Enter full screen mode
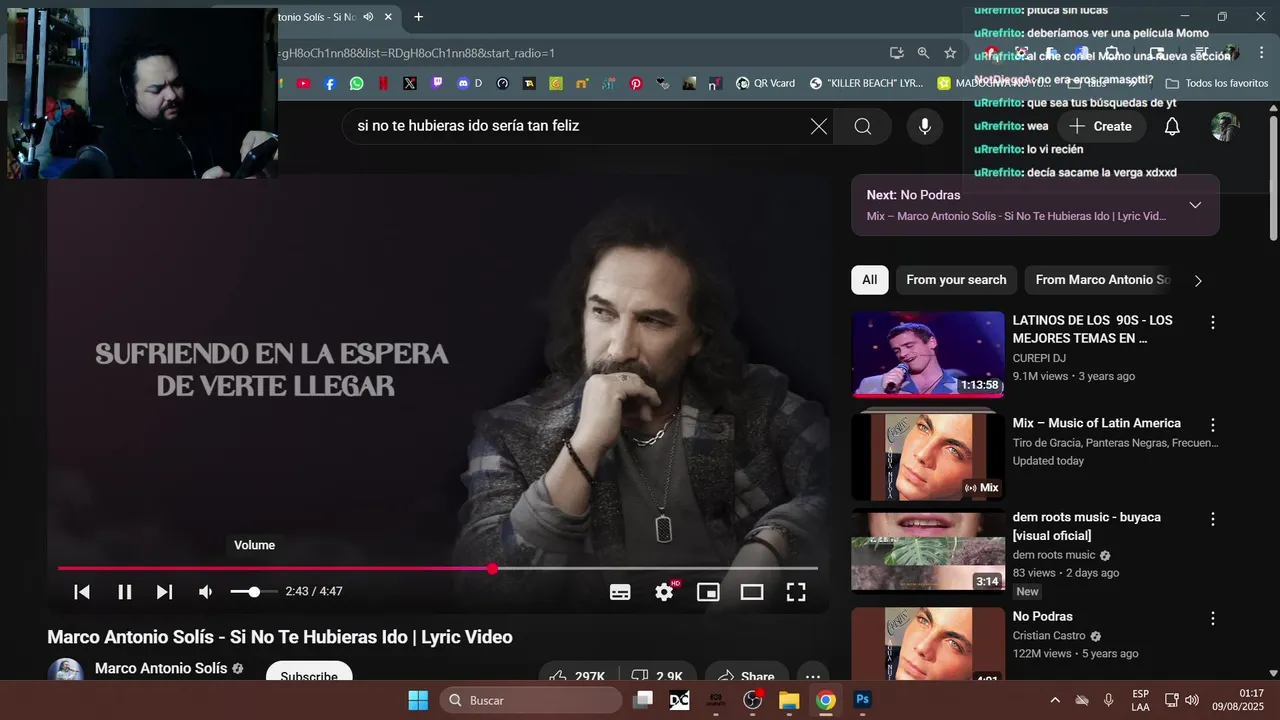This screenshot has width=1280, height=720. click(796, 592)
